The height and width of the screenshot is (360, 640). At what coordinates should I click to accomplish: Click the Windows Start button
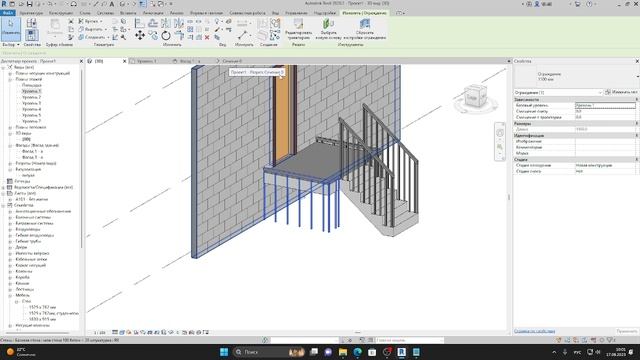click(x=224, y=352)
